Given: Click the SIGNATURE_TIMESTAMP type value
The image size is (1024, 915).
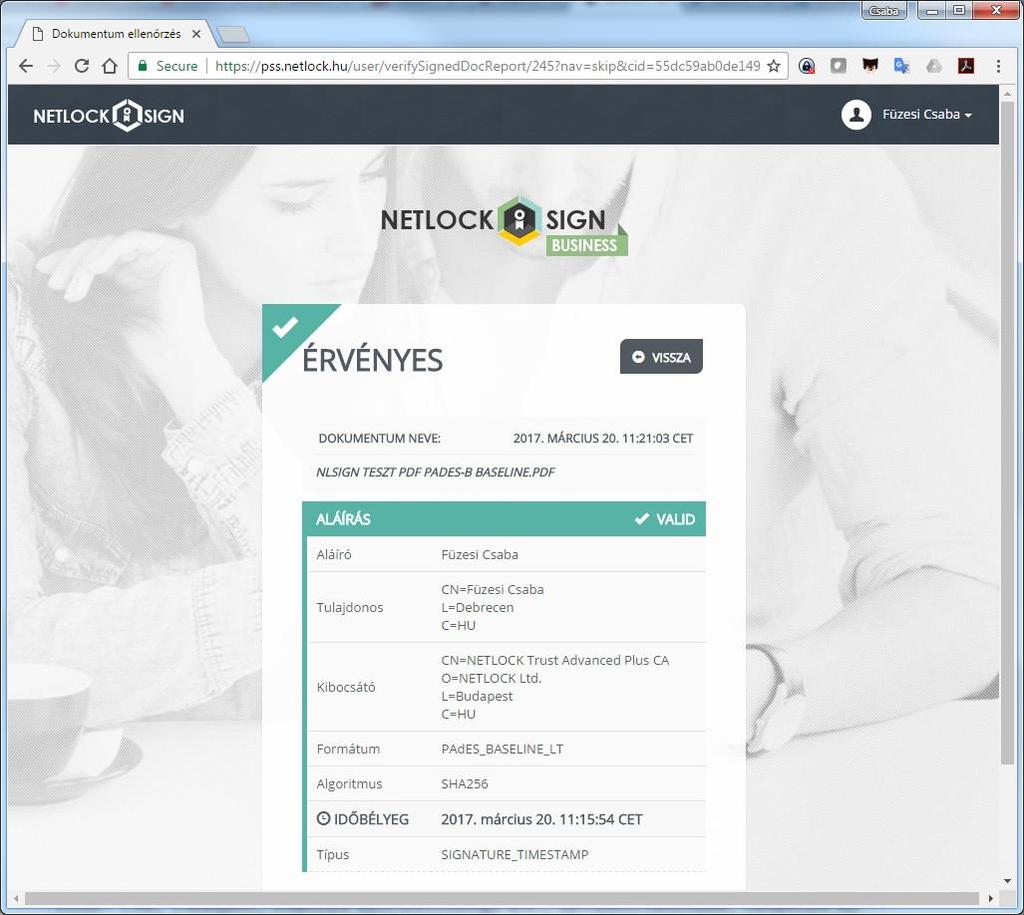Looking at the screenshot, I should pyautogui.click(x=515, y=854).
